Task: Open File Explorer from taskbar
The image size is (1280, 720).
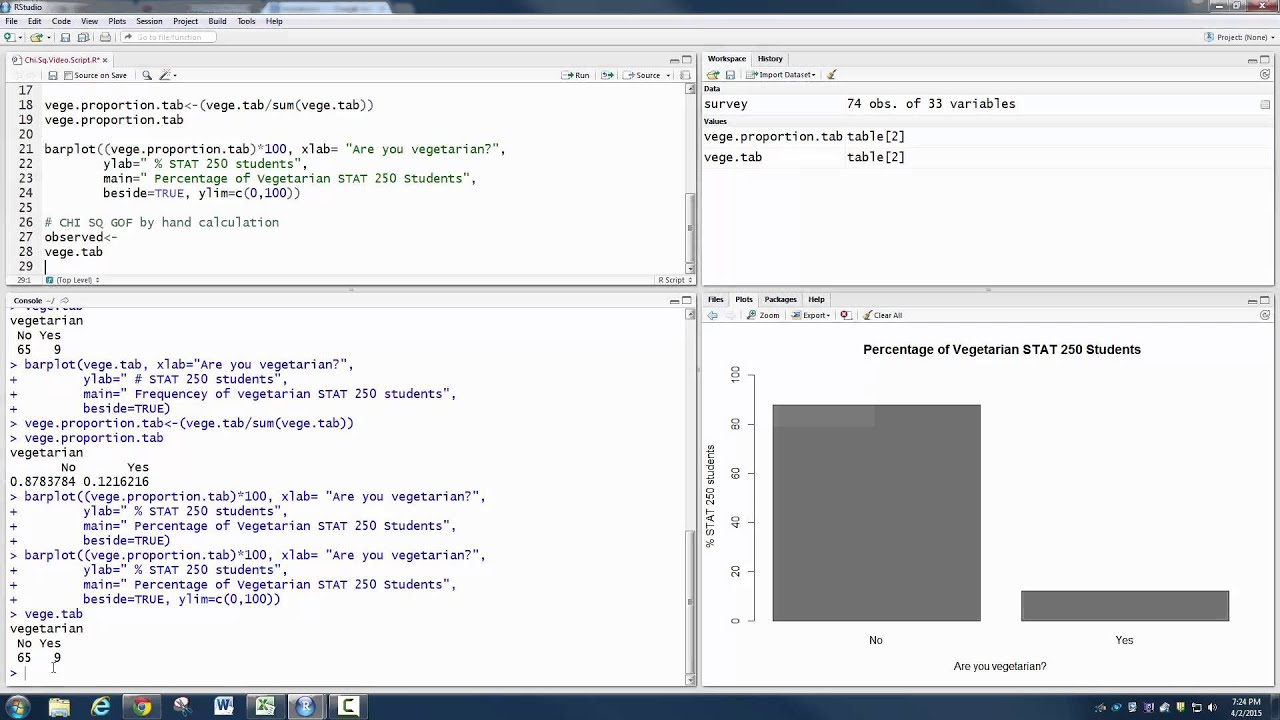Action: point(59,707)
